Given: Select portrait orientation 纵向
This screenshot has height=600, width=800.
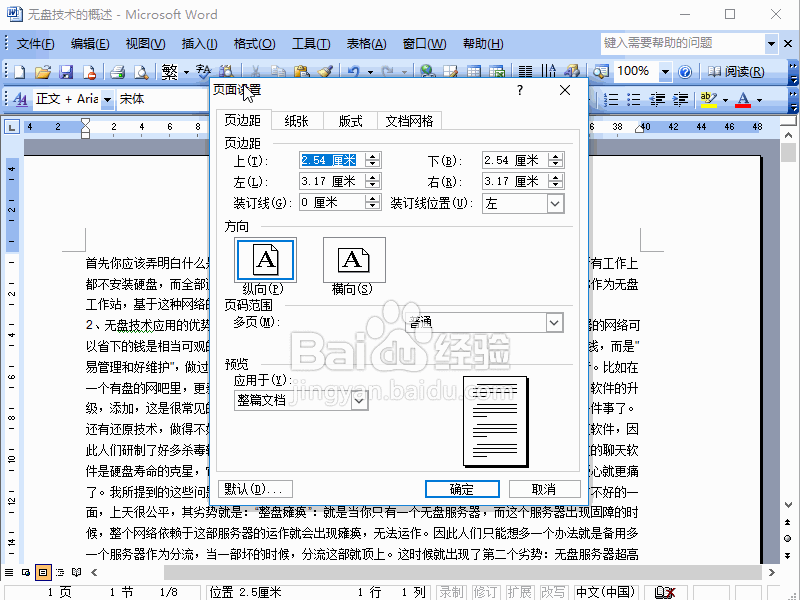Looking at the screenshot, I should 265,260.
